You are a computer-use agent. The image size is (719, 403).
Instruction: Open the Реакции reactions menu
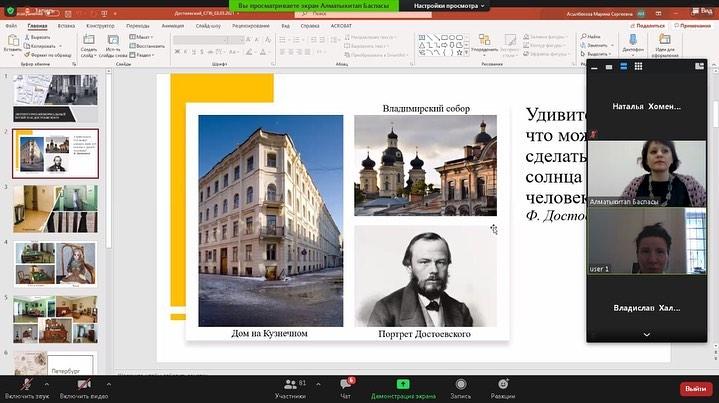point(502,387)
